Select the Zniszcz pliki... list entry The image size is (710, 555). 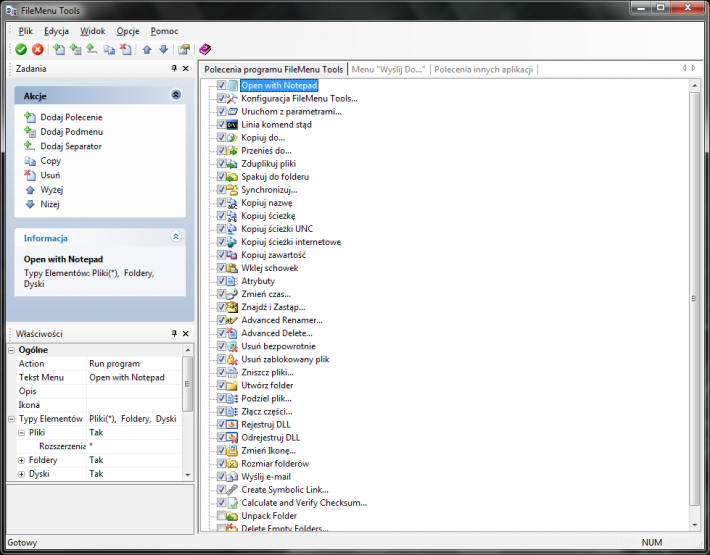coord(267,372)
